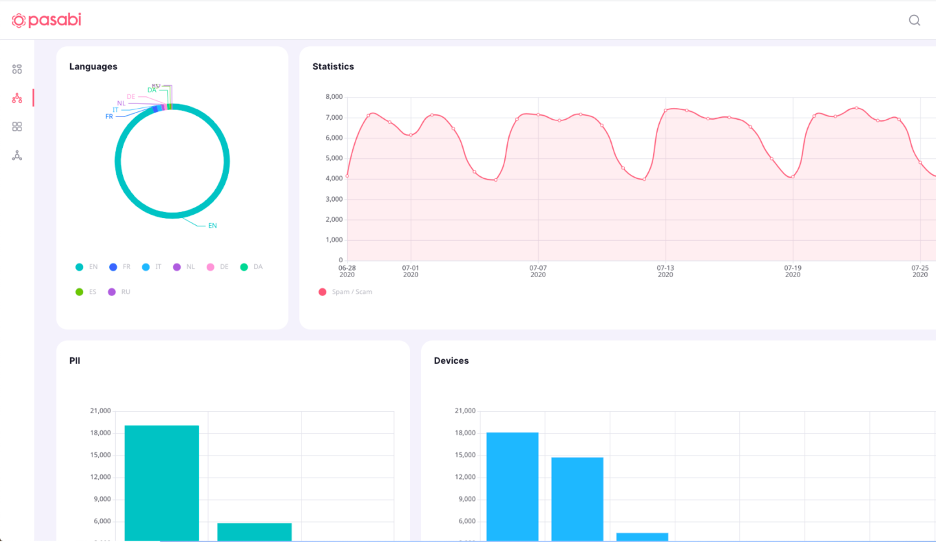Toggle the RU legend item
Screen dimensions: 936x542
coord(119,292)
